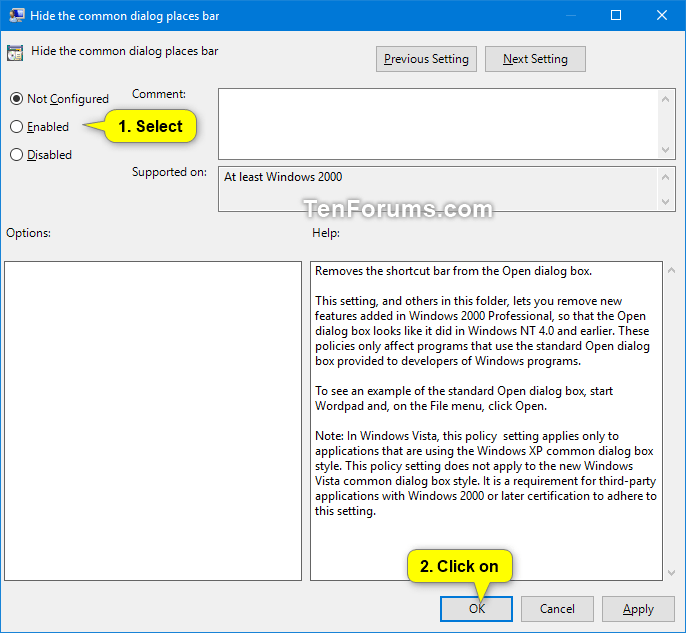Confirm with the OK button
The width and height of the screenshot is (686, 633).
click(476, 609)
